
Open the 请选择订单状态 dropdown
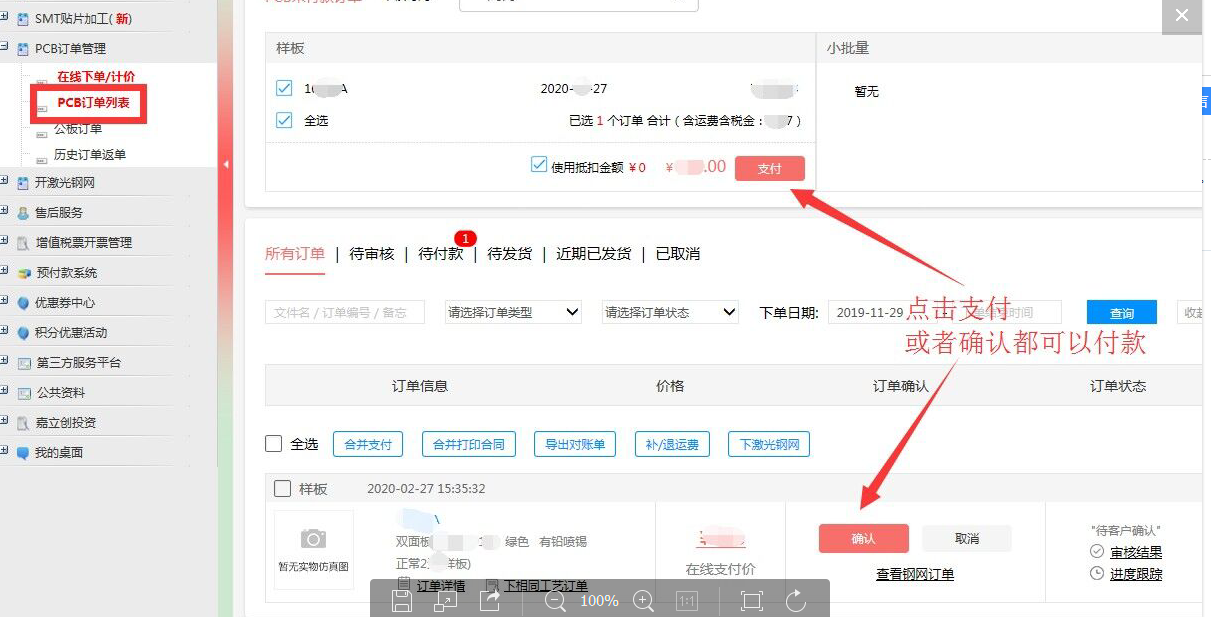click(669, 312)
